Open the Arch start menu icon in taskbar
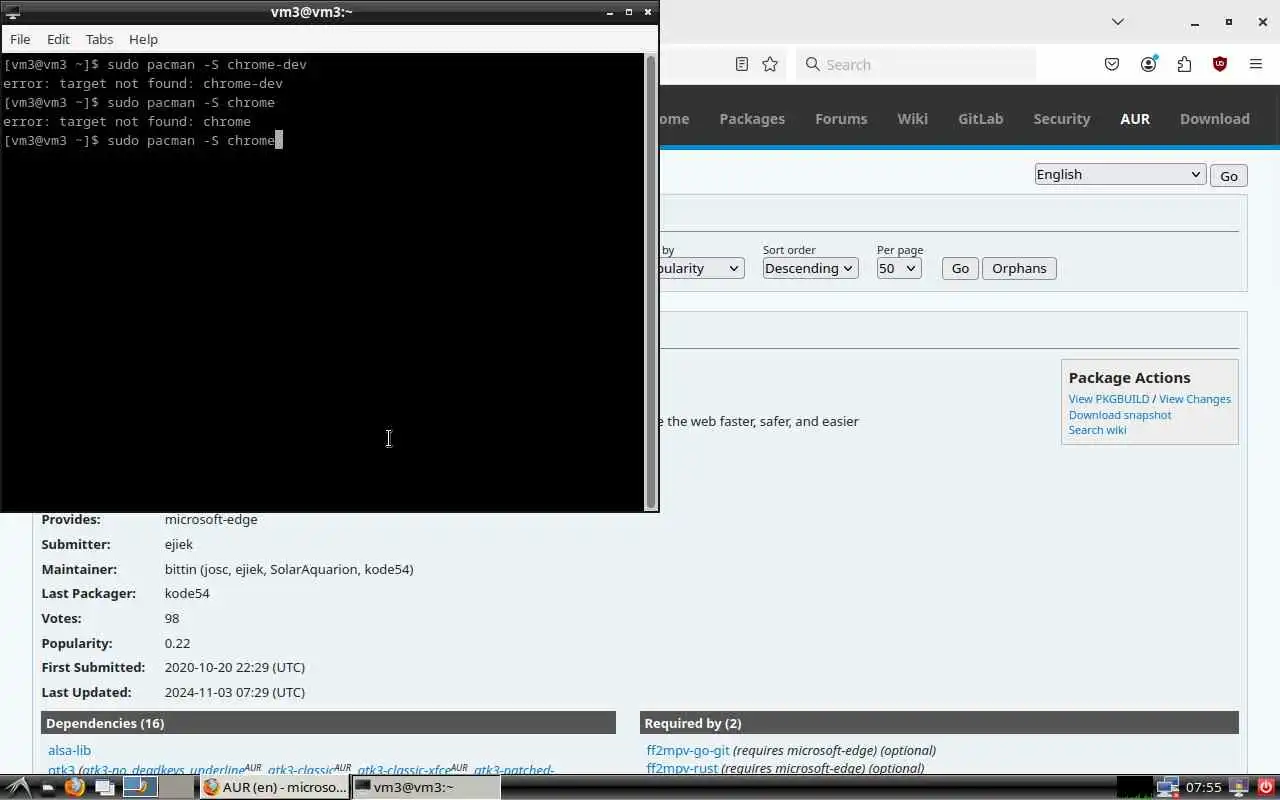This screenshot has width=1280, height=800. click(17, 787)
